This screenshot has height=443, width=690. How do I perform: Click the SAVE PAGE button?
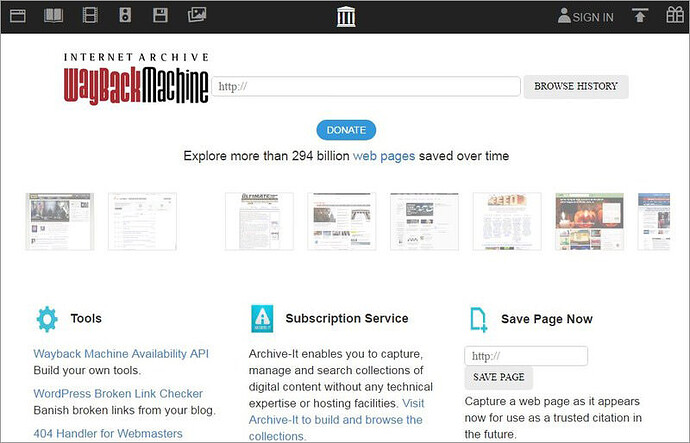click(x=499, y=377)
